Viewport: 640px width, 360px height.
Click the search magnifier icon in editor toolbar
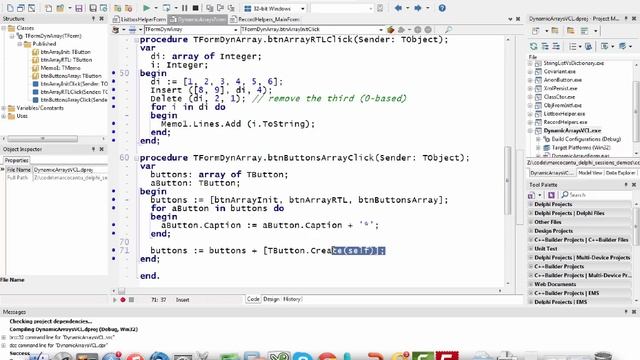coord(449,29)
